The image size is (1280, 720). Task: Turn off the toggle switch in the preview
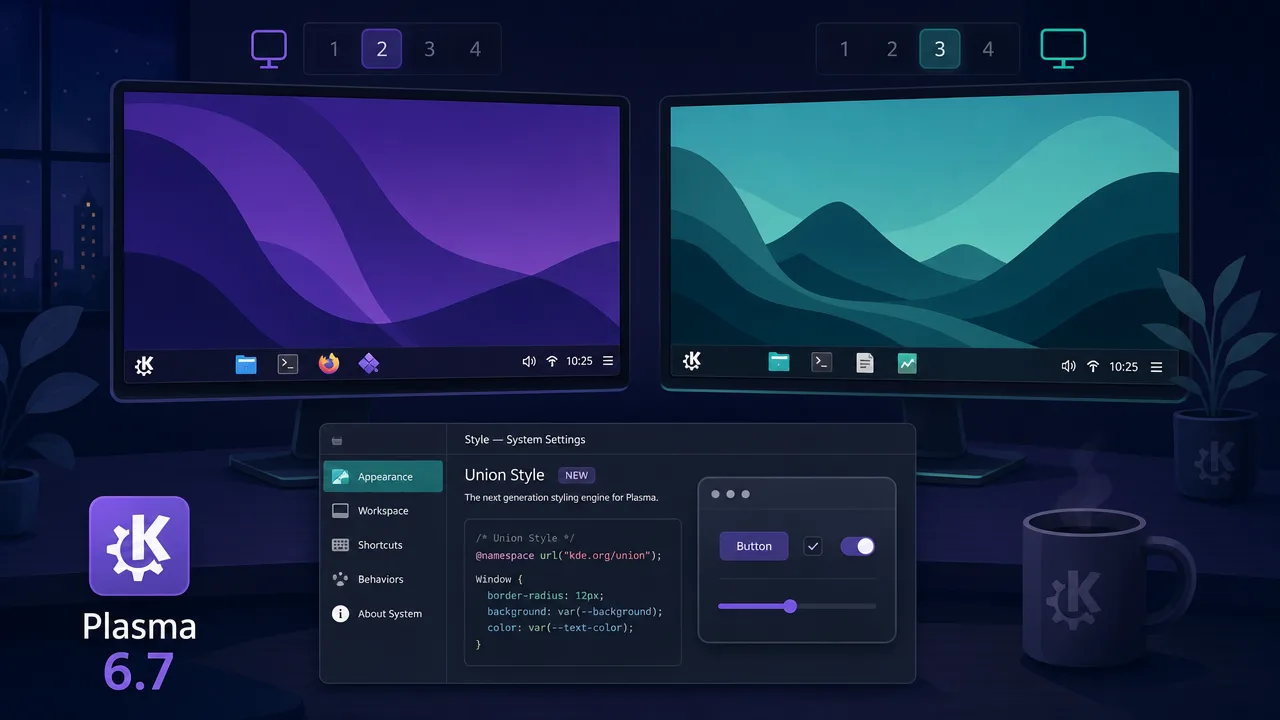tap(858, 546)
